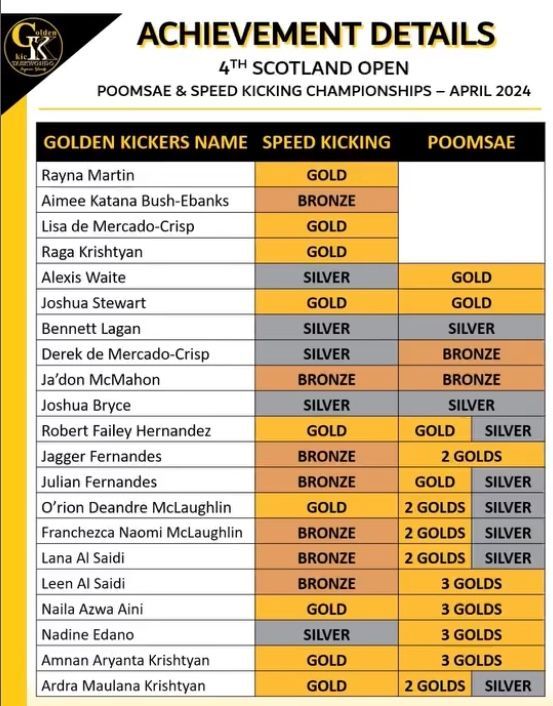The height and width of the screenshot is (706, 553).
Task: Select Derek de Mercado-Crisp's name
Action: [x=126, y=354]
